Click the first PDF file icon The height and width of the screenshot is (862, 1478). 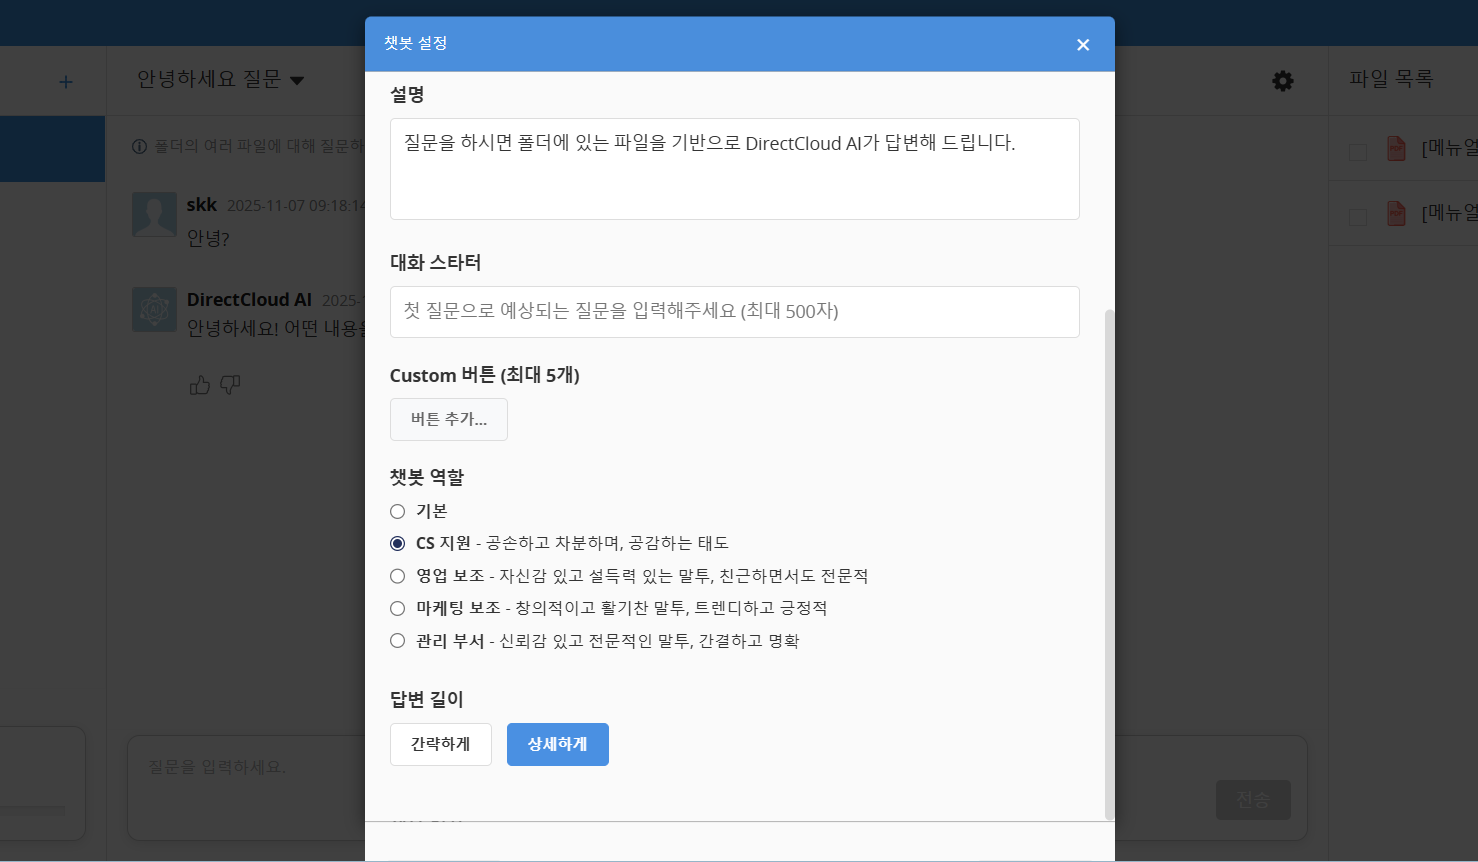1396,149
